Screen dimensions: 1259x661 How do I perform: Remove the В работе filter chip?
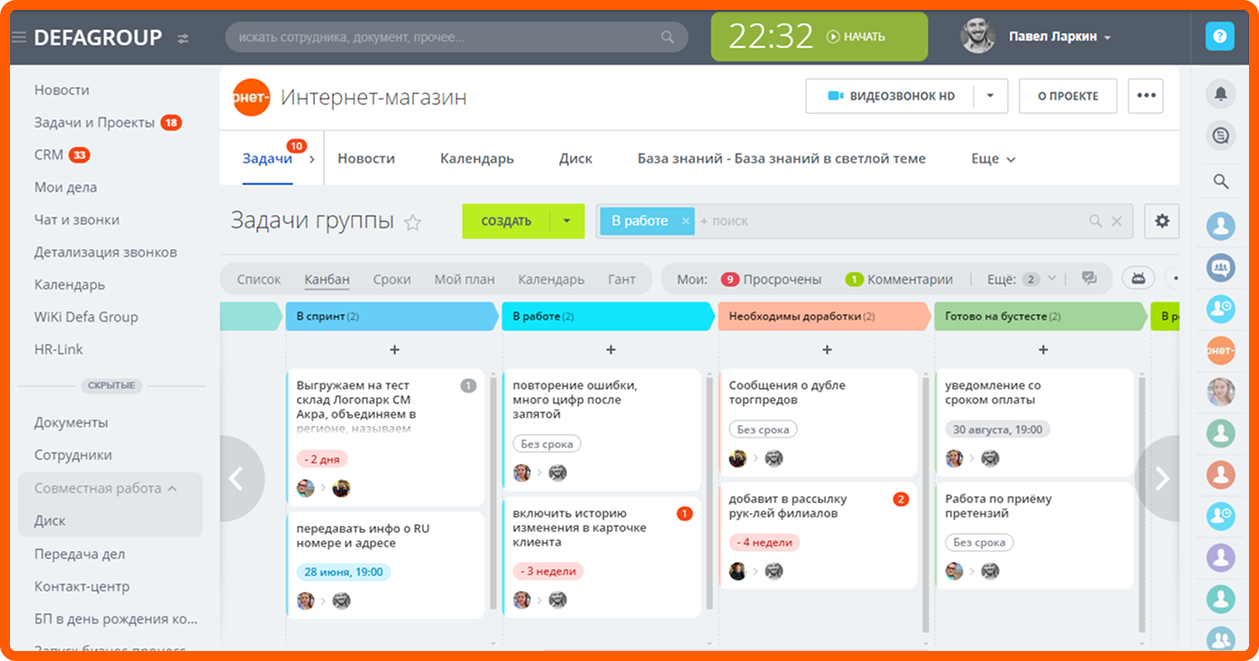click(x=685, y=221)
